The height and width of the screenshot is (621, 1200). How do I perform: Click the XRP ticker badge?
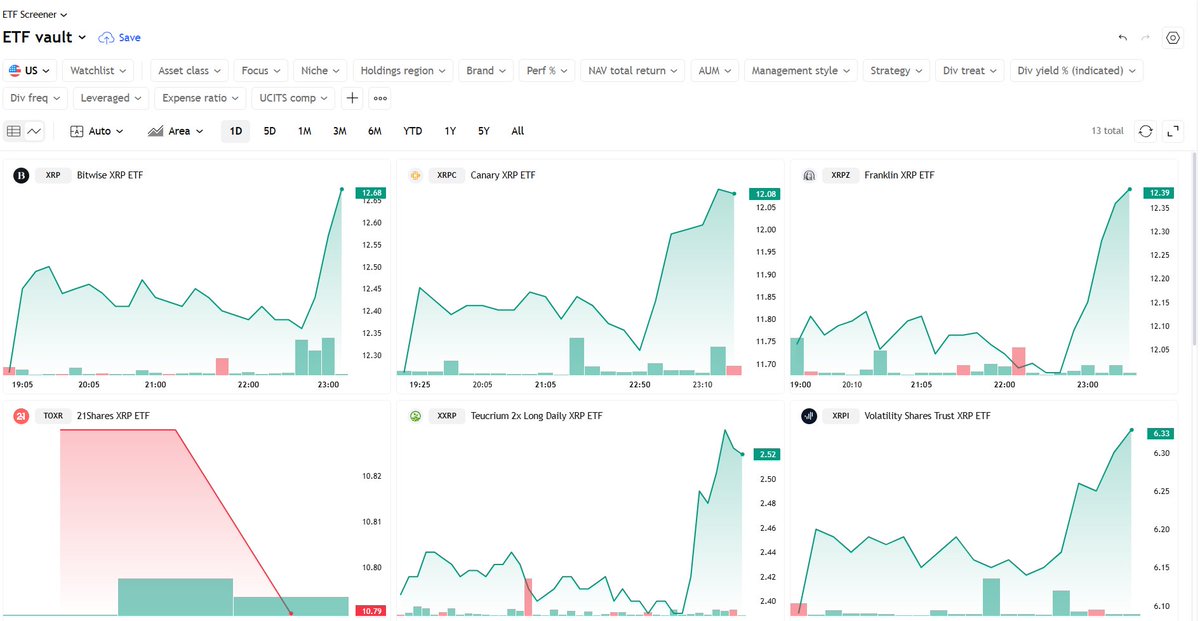click(x=53, y=175)
